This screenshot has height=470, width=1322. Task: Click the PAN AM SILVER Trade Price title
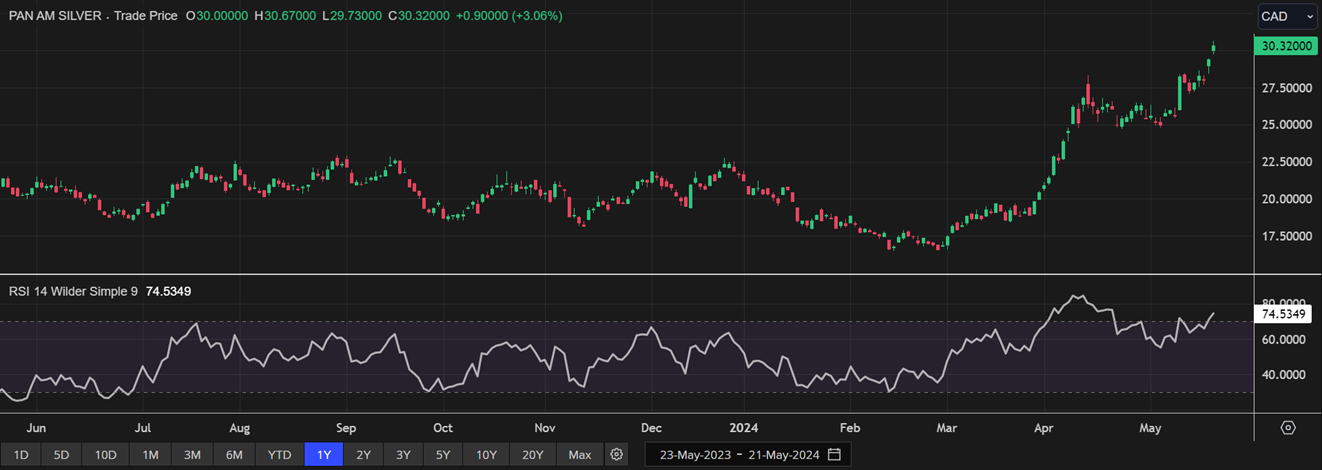(x=93, y=16)
